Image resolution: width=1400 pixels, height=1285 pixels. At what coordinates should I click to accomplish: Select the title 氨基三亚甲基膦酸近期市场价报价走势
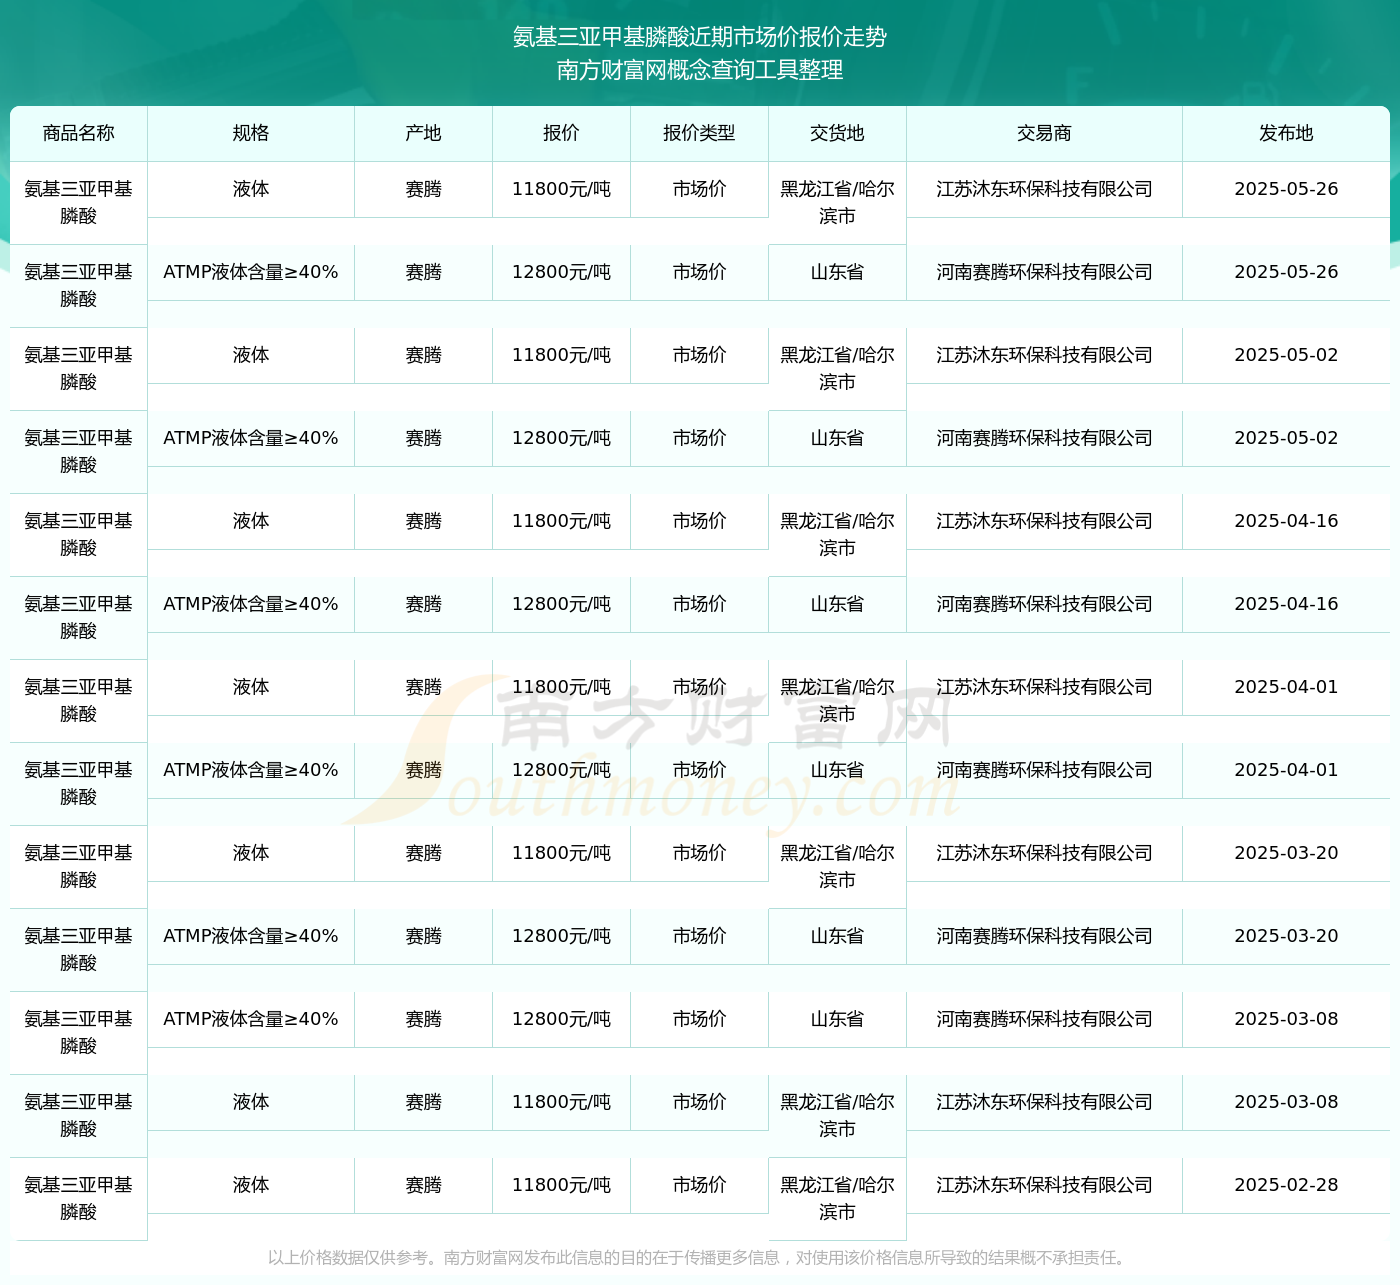tap(700, 37)
